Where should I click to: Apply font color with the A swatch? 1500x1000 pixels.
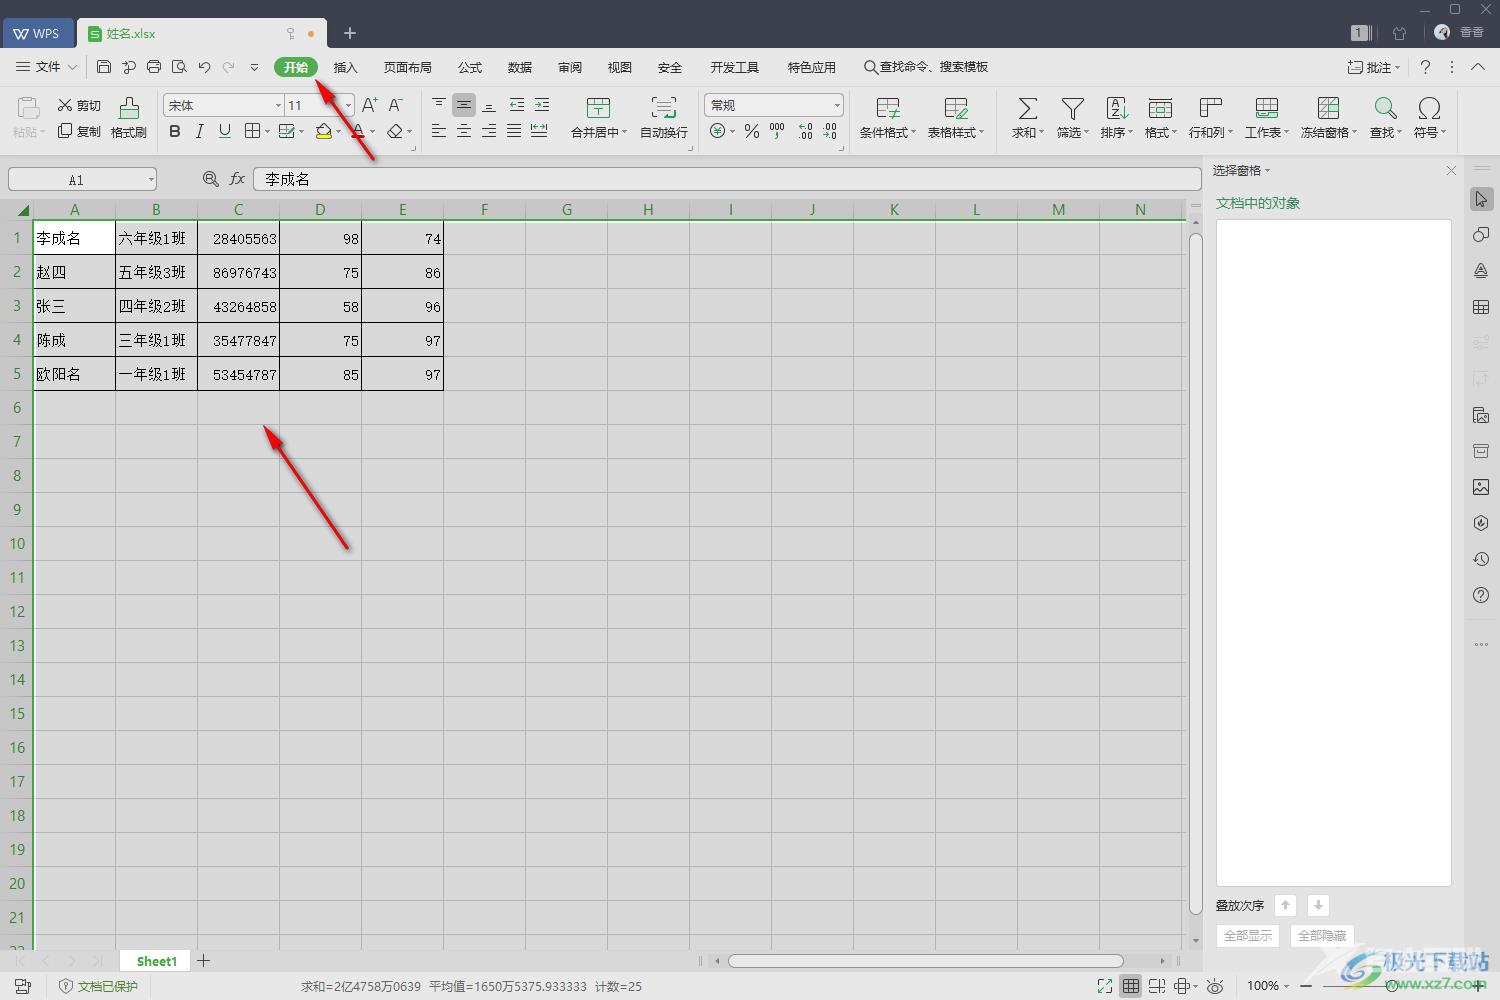point(358,131)
